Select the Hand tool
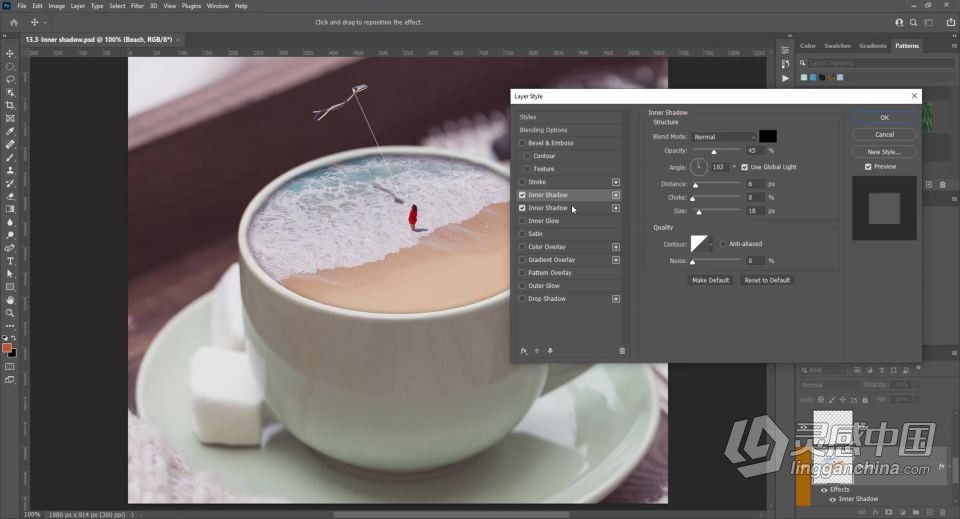The image size is (960, 519). pyautogui.click(x=10, y=300)
